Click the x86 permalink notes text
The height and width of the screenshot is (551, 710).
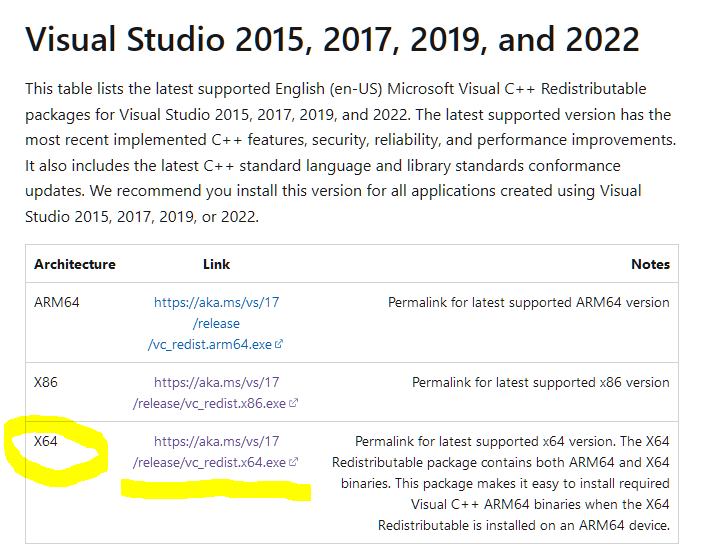point(541,382)
